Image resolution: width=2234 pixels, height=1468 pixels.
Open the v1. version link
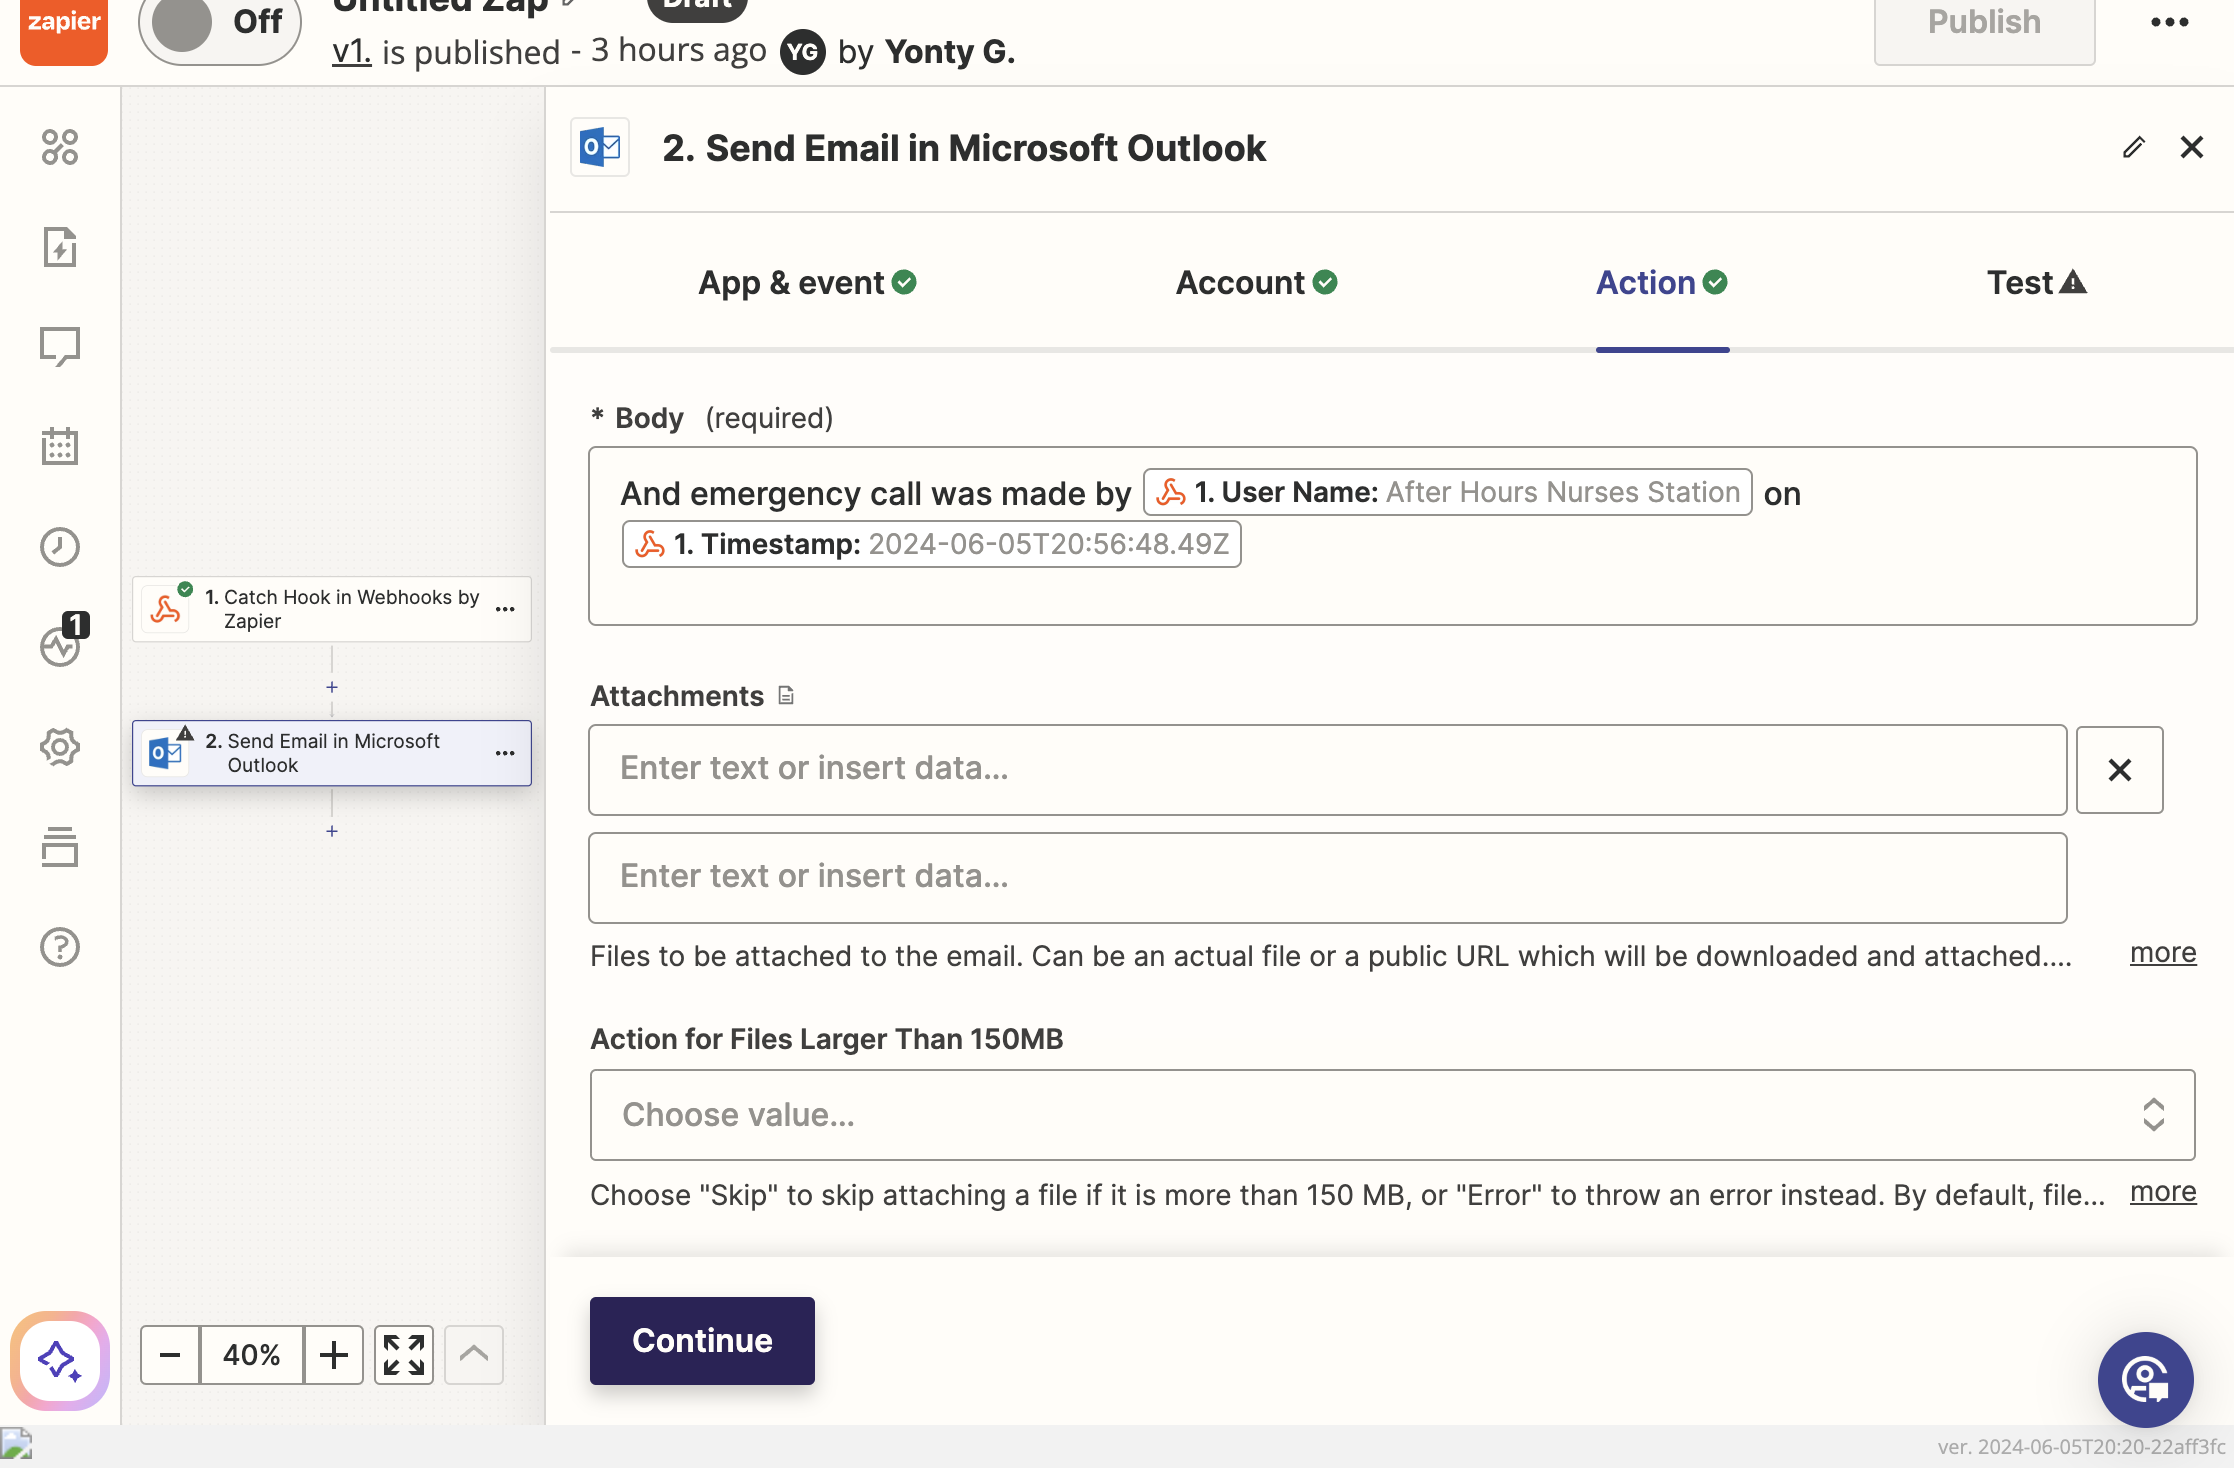351,51
